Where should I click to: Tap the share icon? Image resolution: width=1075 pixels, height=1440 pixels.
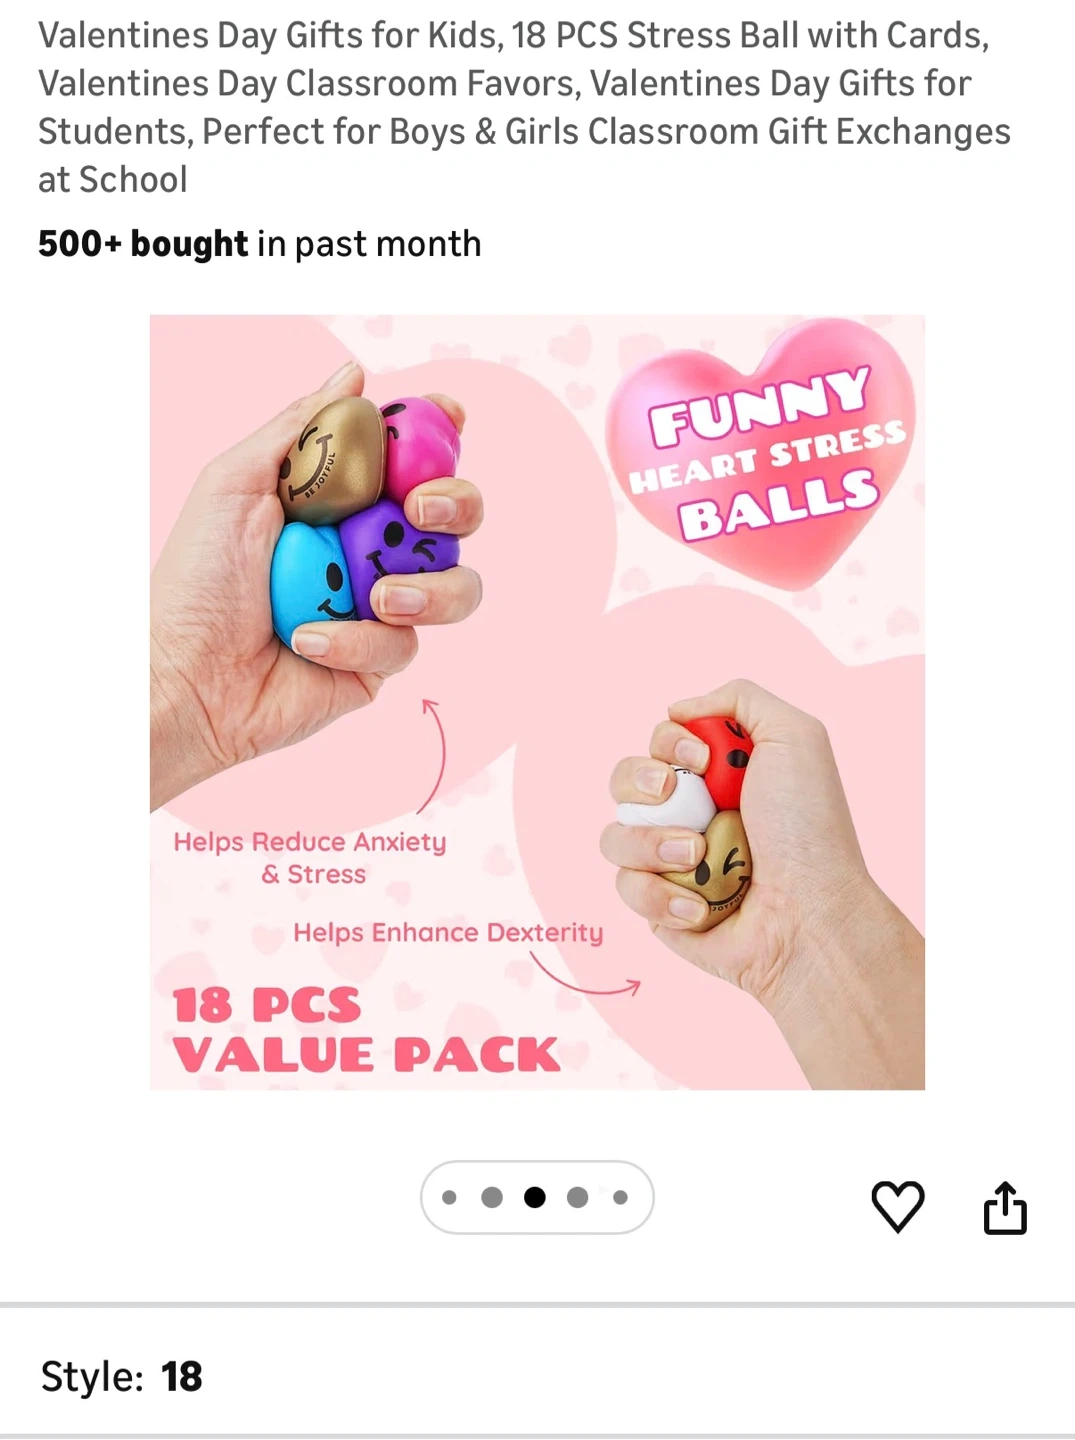pos(1005,1207)
